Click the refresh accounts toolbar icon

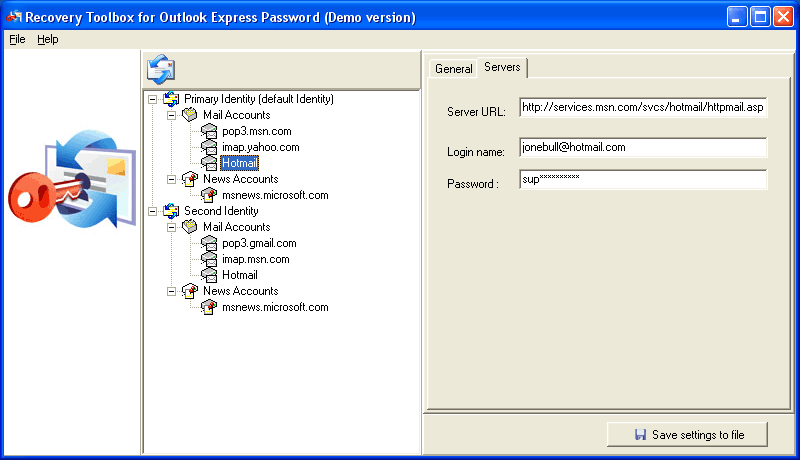pos(161,69)
